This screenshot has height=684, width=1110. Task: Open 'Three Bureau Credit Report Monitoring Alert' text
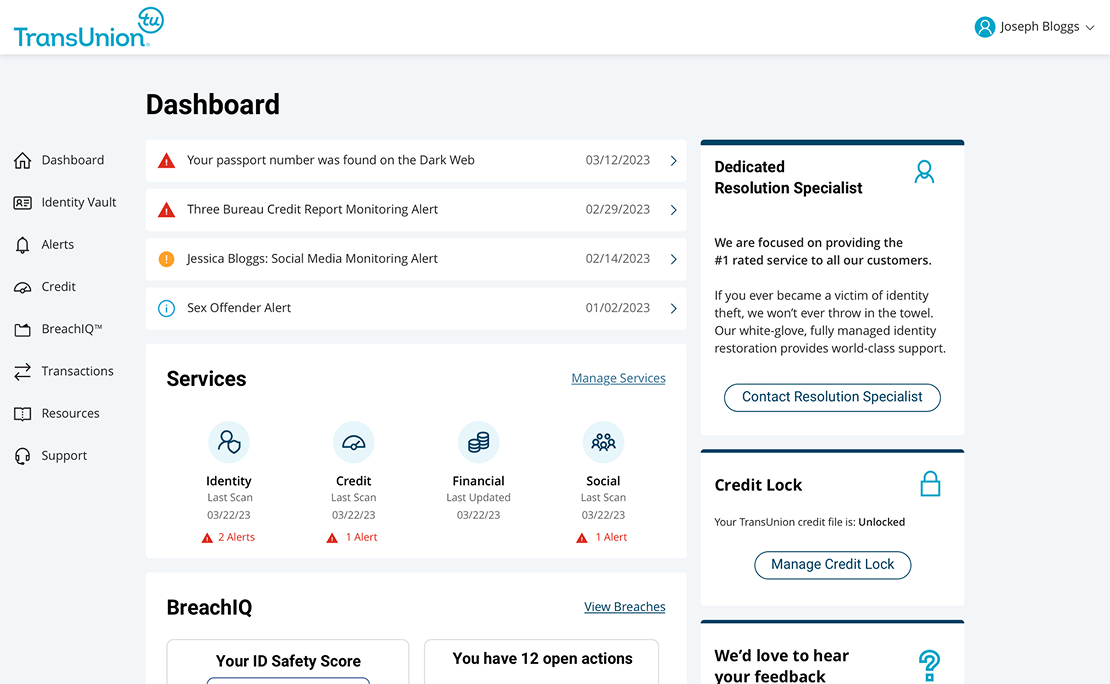click(x=312, y=210)
